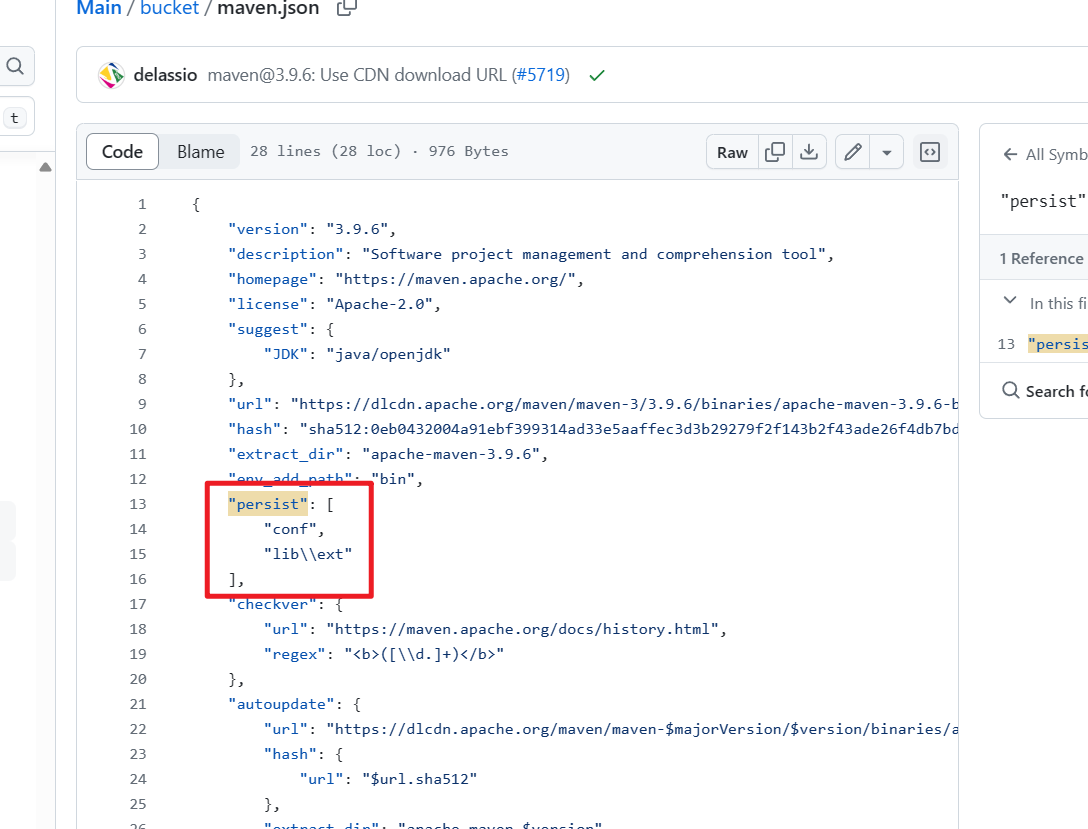Click the "license" key on line 5

point(268,305)
